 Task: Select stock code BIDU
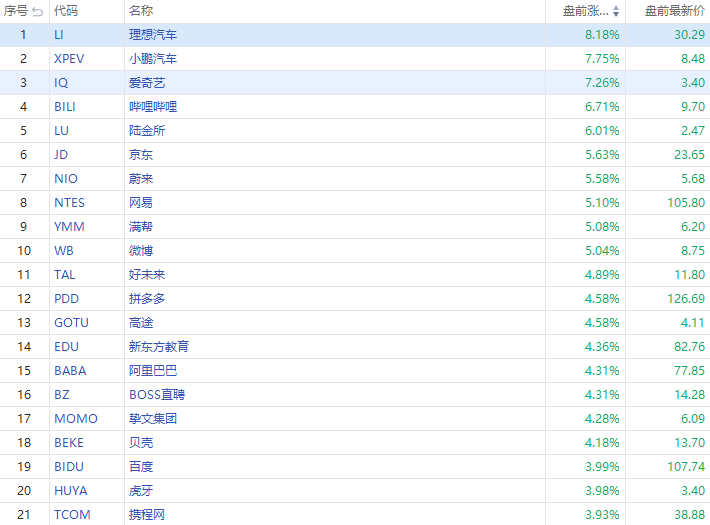[69, 467]
